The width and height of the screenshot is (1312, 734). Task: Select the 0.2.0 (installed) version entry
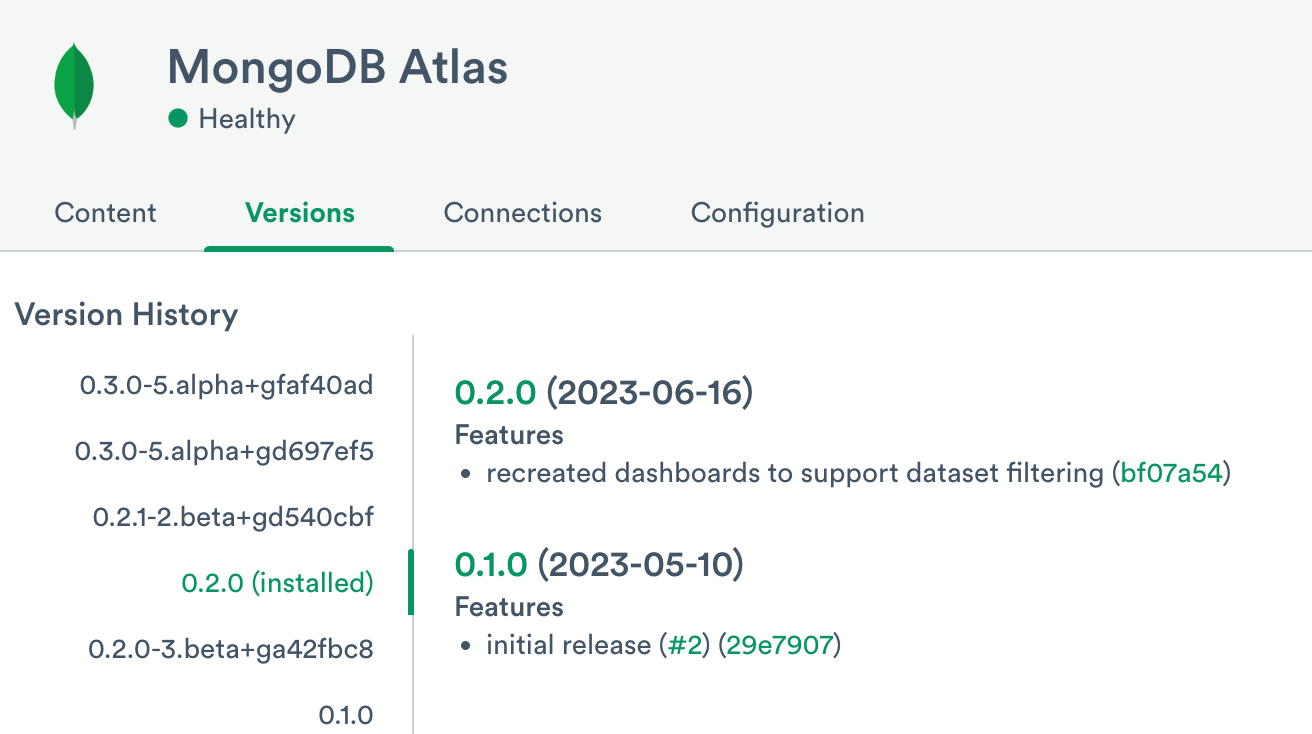pos(278,583)
